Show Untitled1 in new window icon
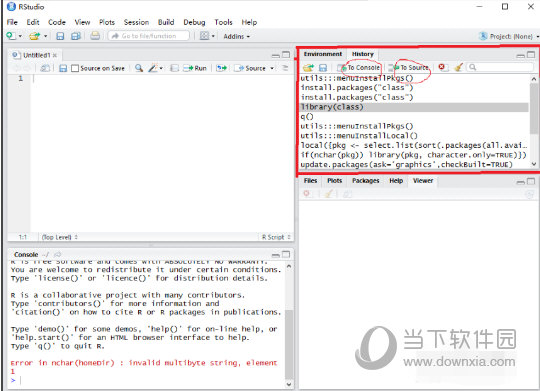540x391 pixels. [x=45, y=68]
